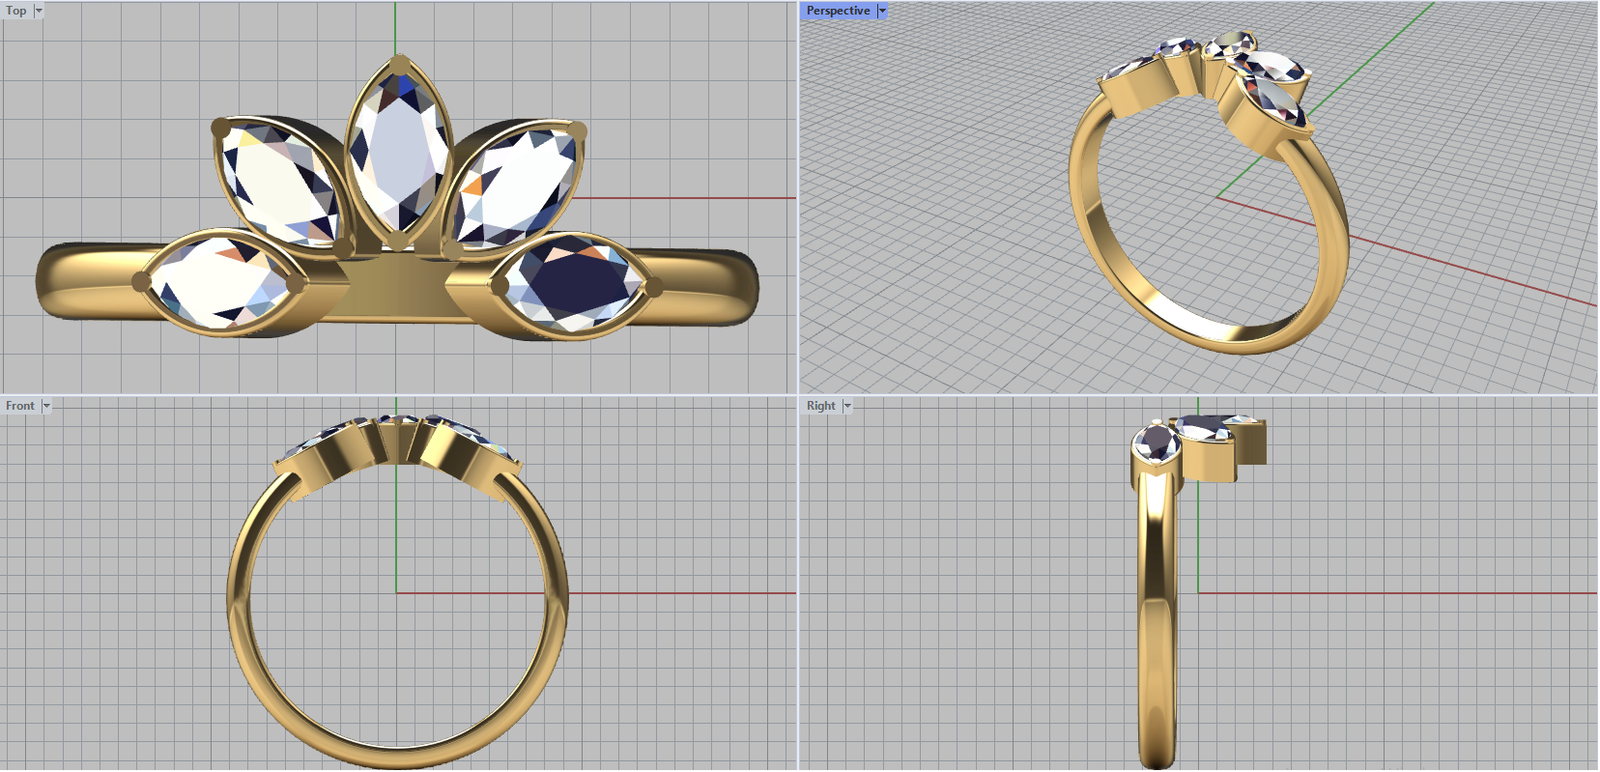Open the Top viewport dropdown arrow
The width and height of the screenshot is (1600, 772).
39,11
